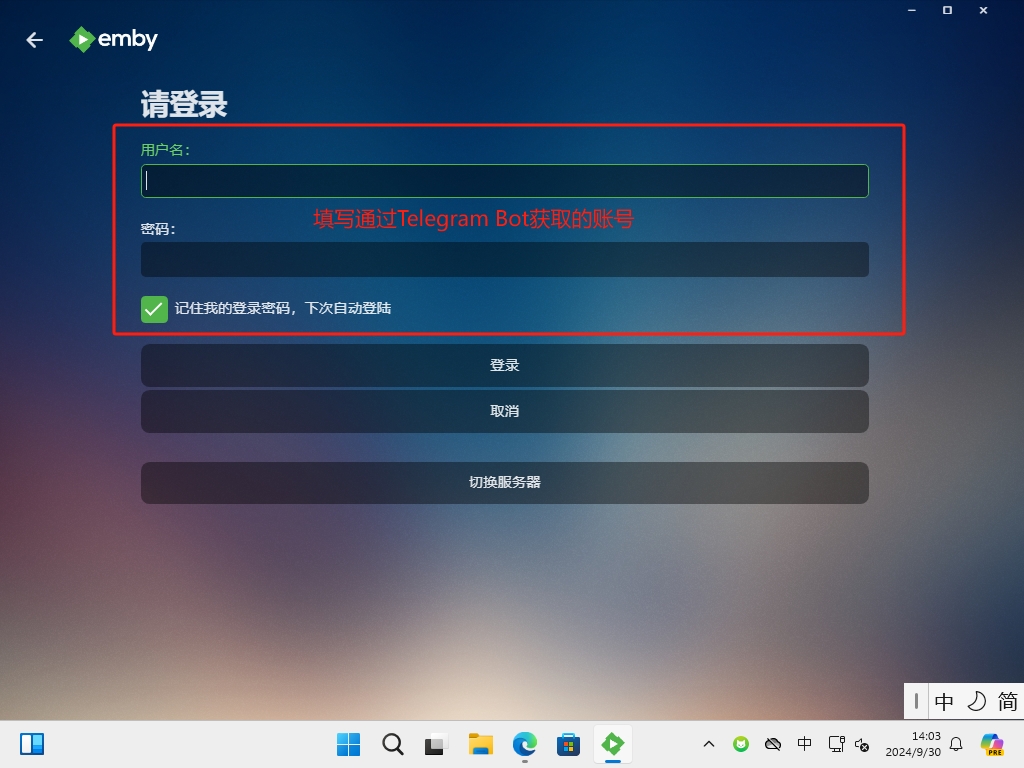Click inside the 用户名 username input field

tap(504, 180)
